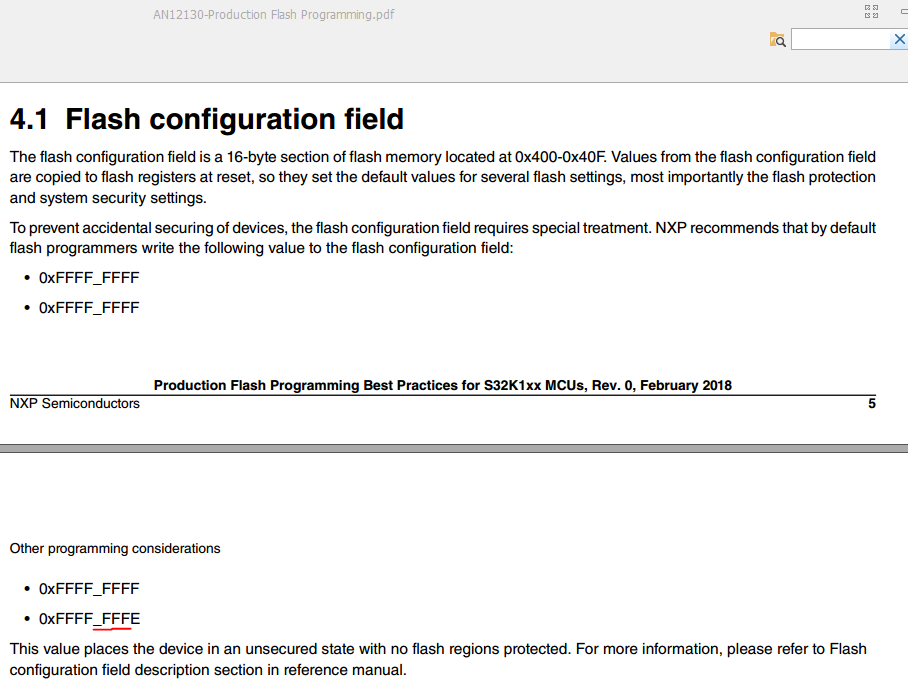Image resolution: width=908 pixels, height=688 pixels.
Task: Focus the search text field
Action: click(841, 39)
